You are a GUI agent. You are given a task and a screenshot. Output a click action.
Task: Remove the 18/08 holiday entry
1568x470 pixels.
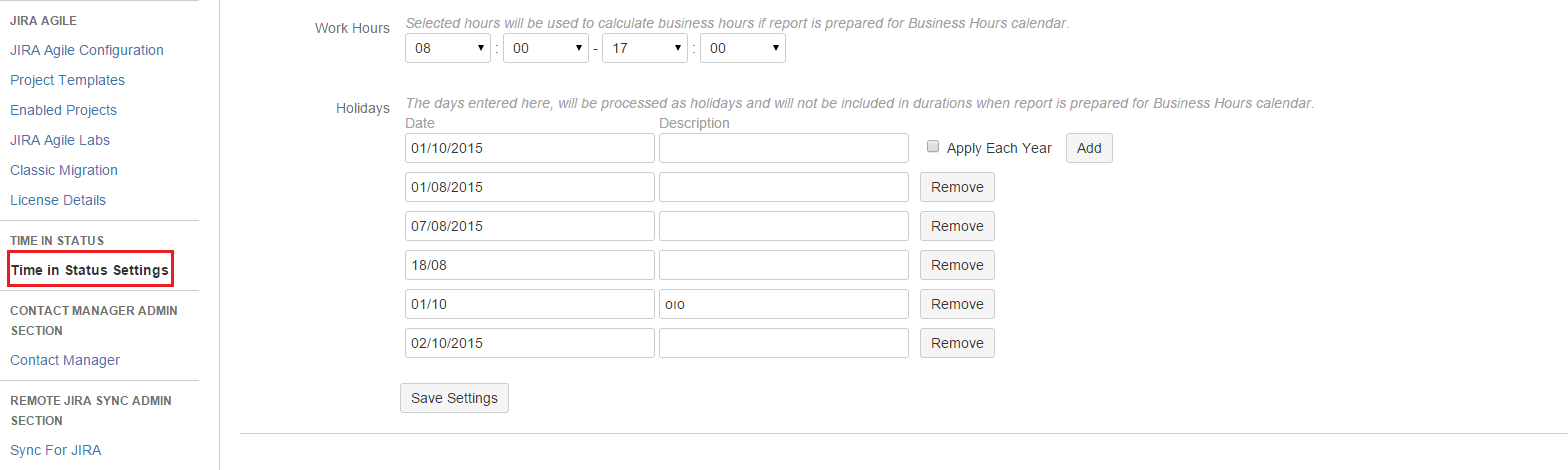point(957,265)
